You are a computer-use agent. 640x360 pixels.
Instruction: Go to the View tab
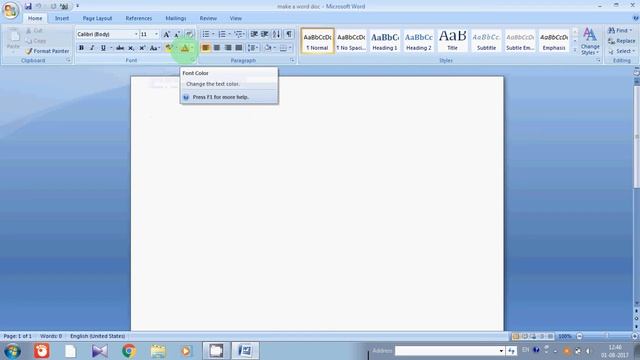[x=236, y=18]
